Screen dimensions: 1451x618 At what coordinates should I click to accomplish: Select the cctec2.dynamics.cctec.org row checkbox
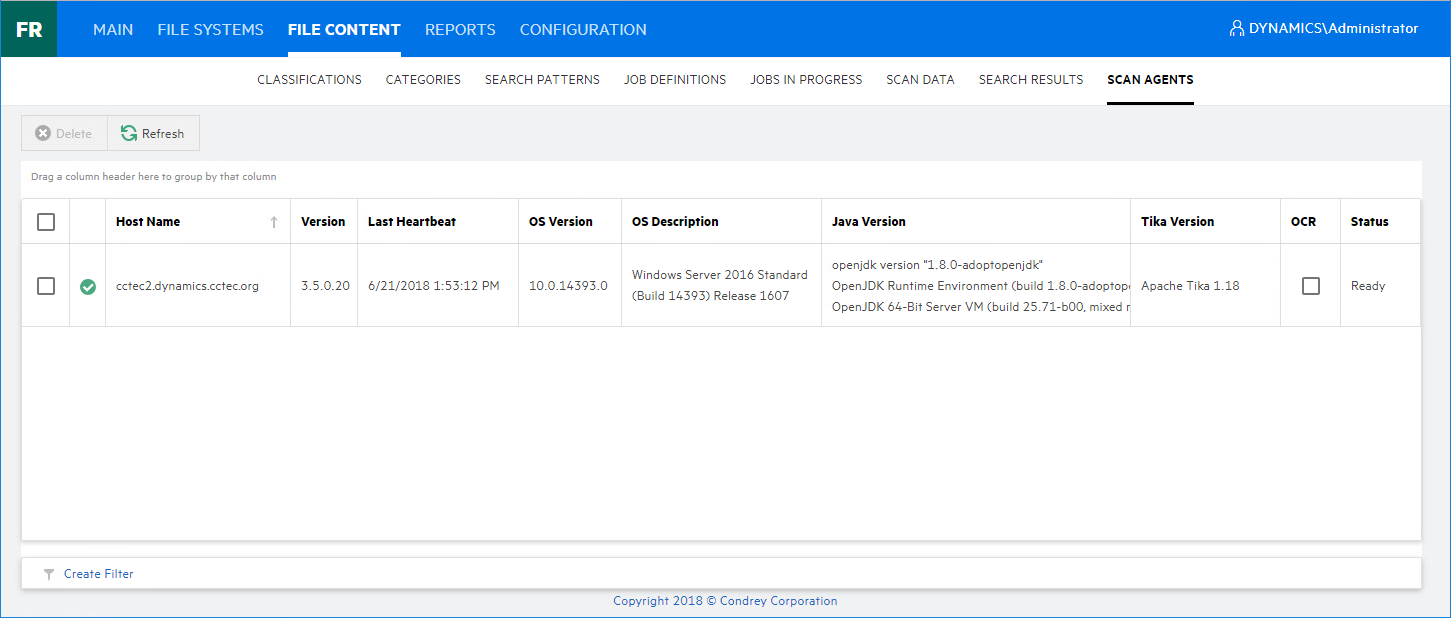tap(46, 286)
